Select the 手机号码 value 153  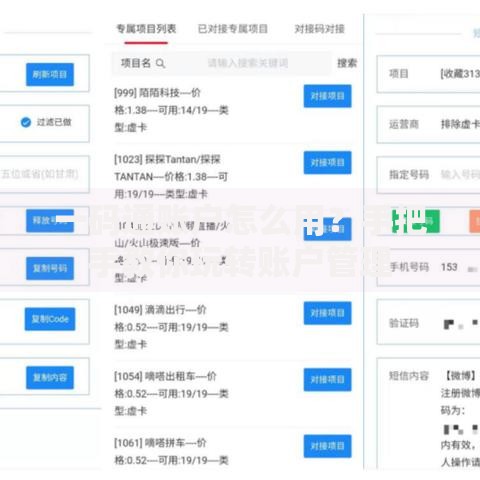(x=449, y=267)
